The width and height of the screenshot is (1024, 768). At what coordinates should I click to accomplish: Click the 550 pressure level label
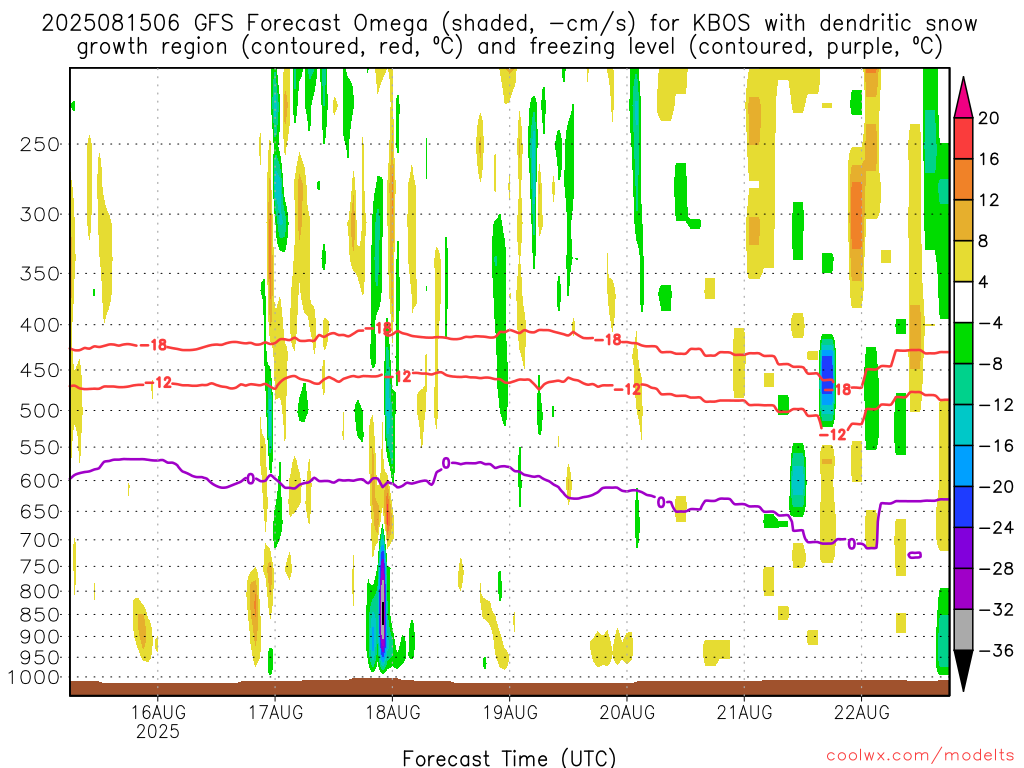pos(40,447)
